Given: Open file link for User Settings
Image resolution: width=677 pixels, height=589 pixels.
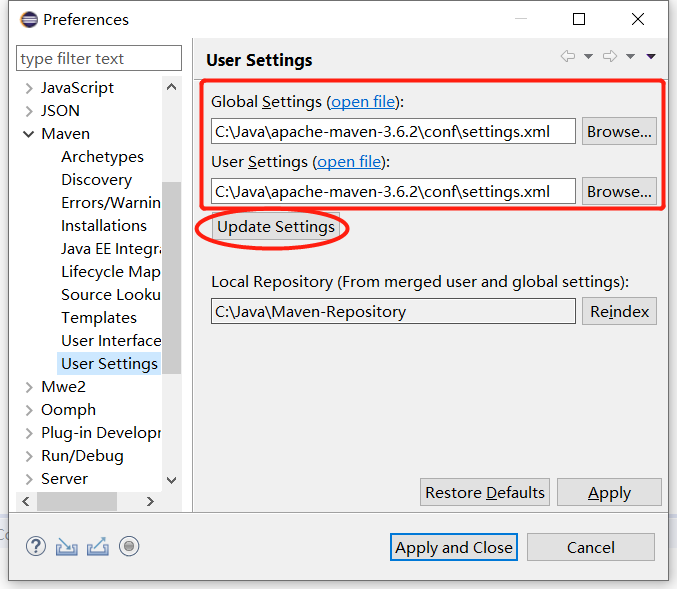Looking at the screenshot, I should click(349, 162).
